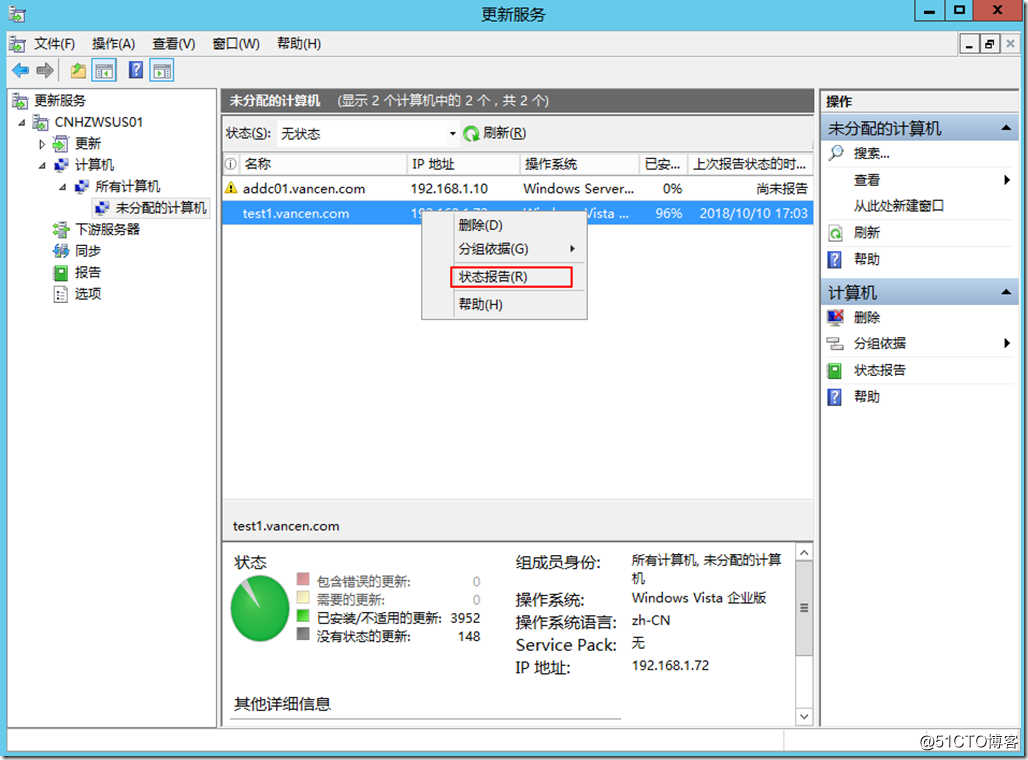Click 从此处新建窗口 in the actions pane
The height and width of the screenshot is (760, 1028).
898,206
